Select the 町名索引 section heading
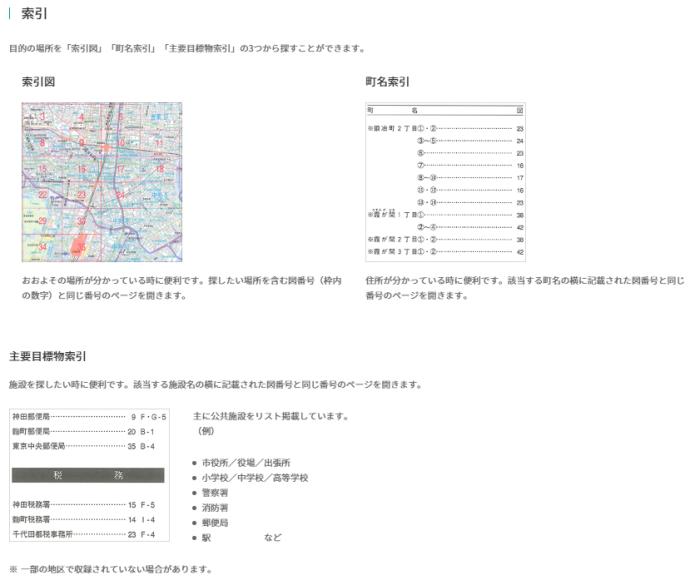This screenshot has height=585, width=700. coord(387,82)
